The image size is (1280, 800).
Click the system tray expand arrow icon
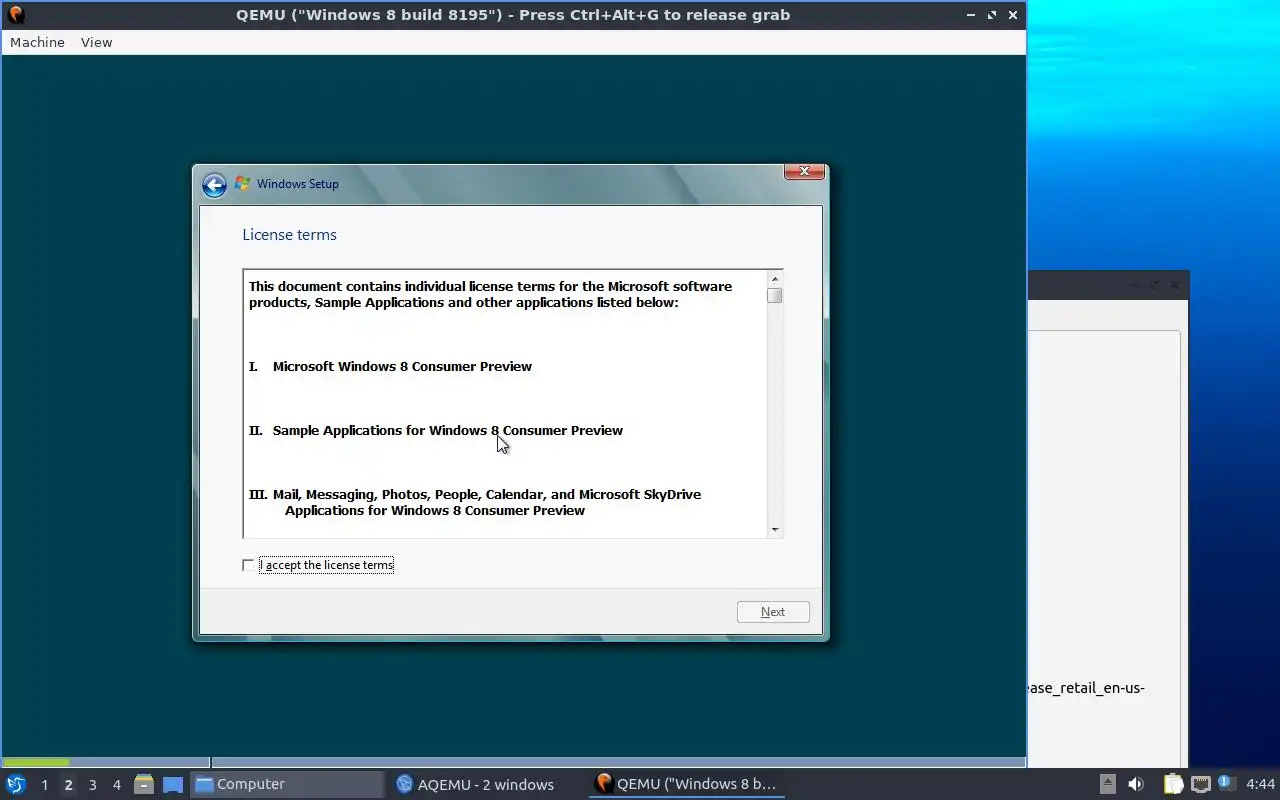coord(1107,784)
